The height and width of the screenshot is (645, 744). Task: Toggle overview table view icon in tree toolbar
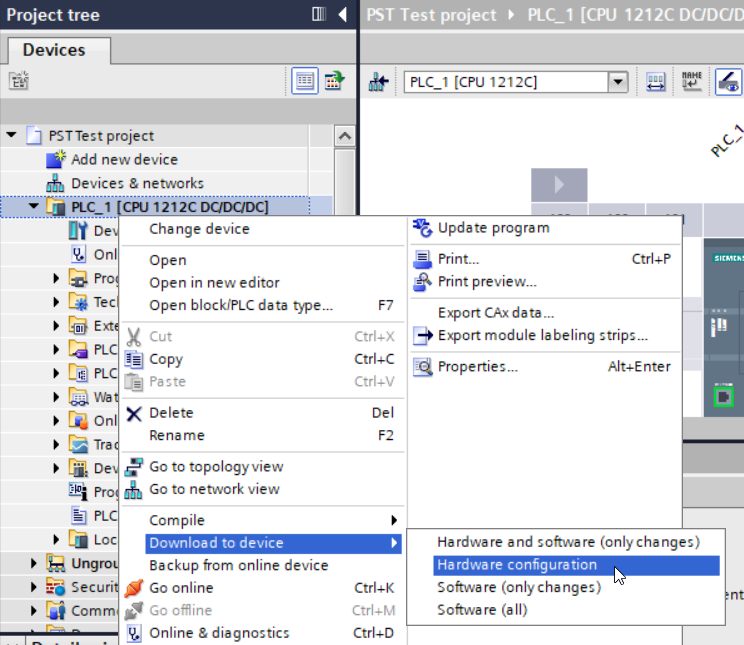point(305,81)
